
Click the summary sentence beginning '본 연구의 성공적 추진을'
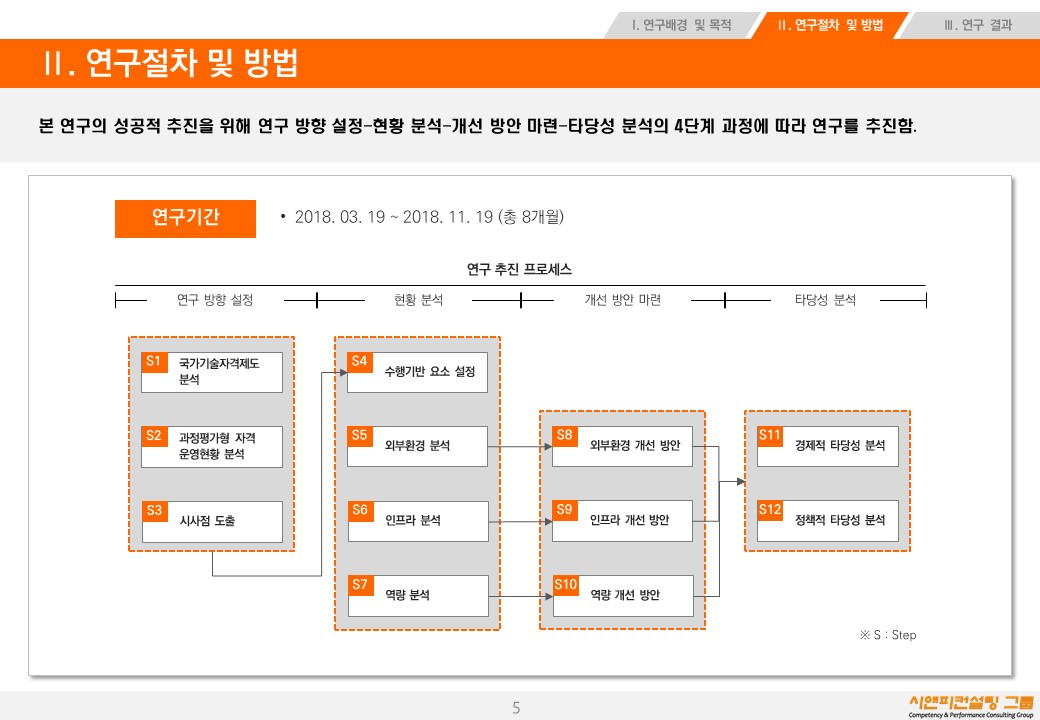[478, 125]
